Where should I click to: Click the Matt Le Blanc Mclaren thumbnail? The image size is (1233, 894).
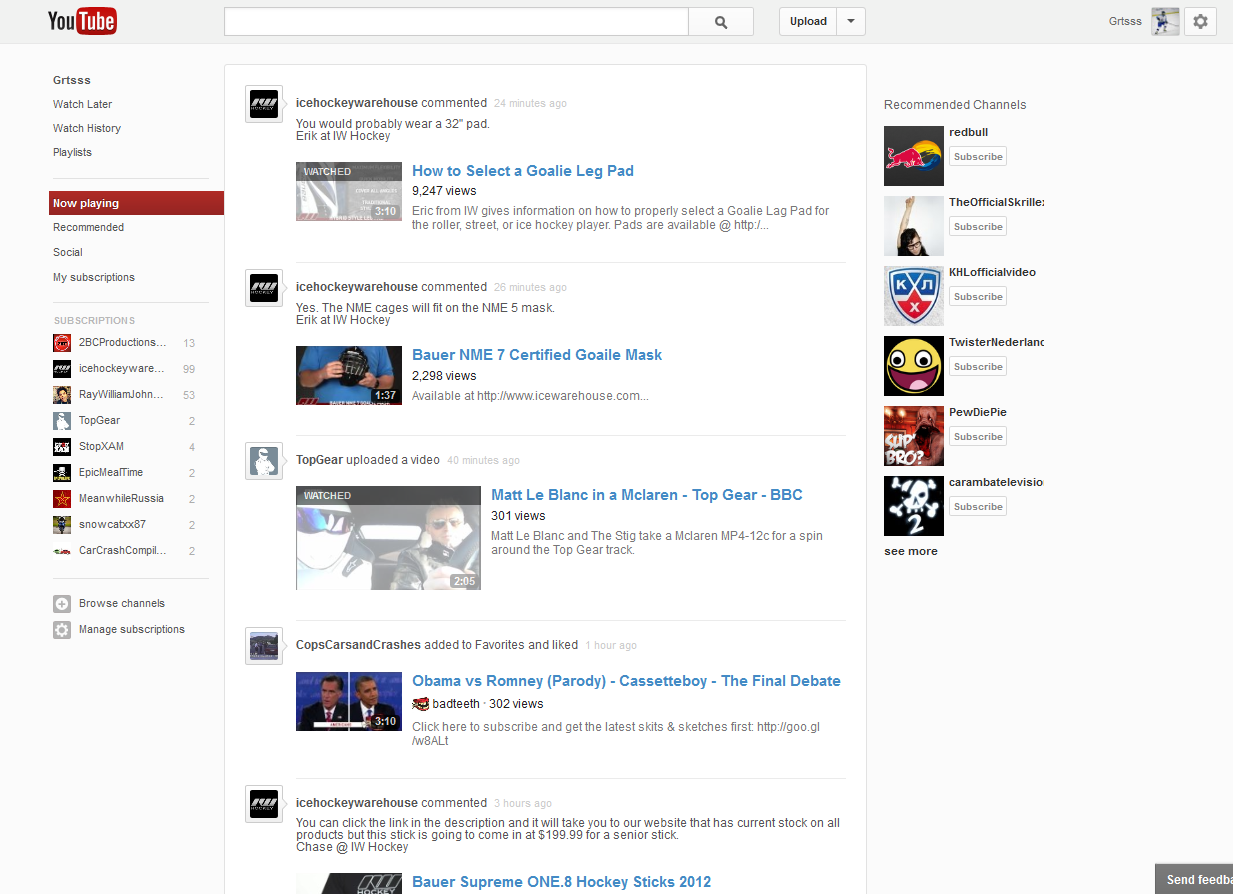pos(388,538)
